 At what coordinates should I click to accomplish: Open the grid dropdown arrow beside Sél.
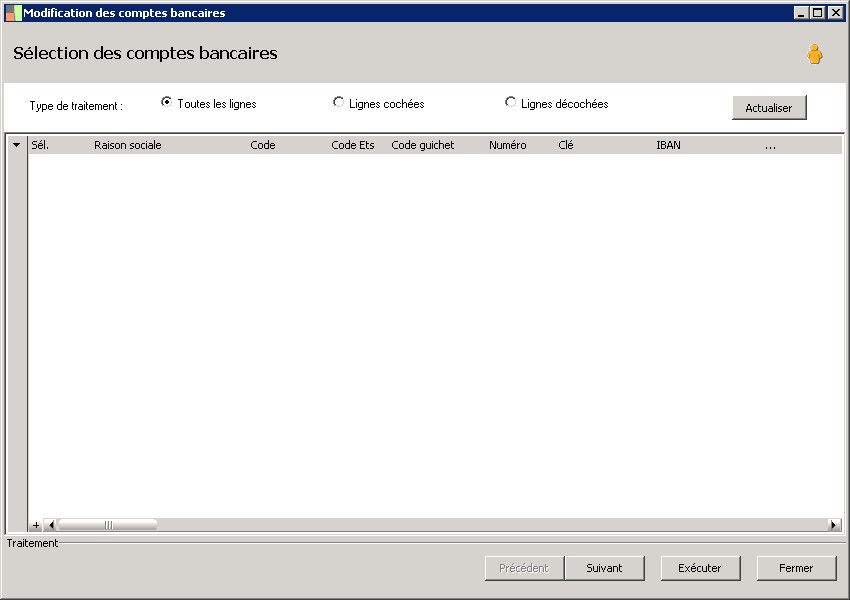click(16, 145)
